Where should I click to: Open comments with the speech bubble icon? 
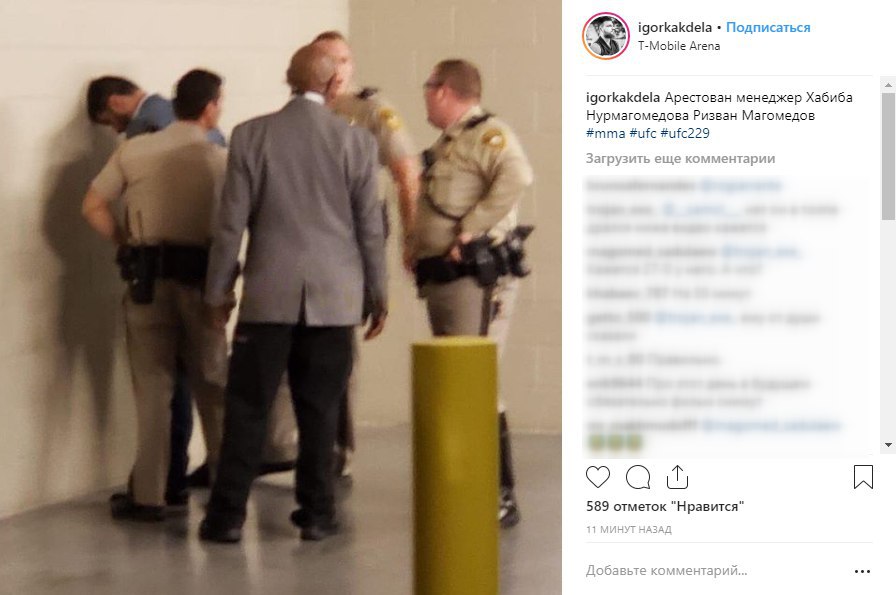(638, 477)
